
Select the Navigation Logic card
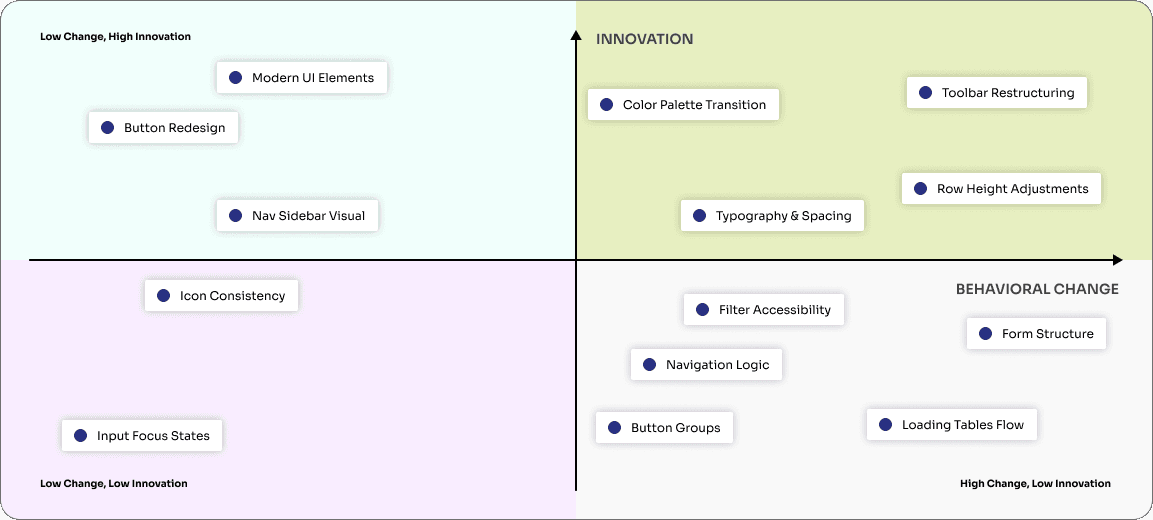point(706,365)
